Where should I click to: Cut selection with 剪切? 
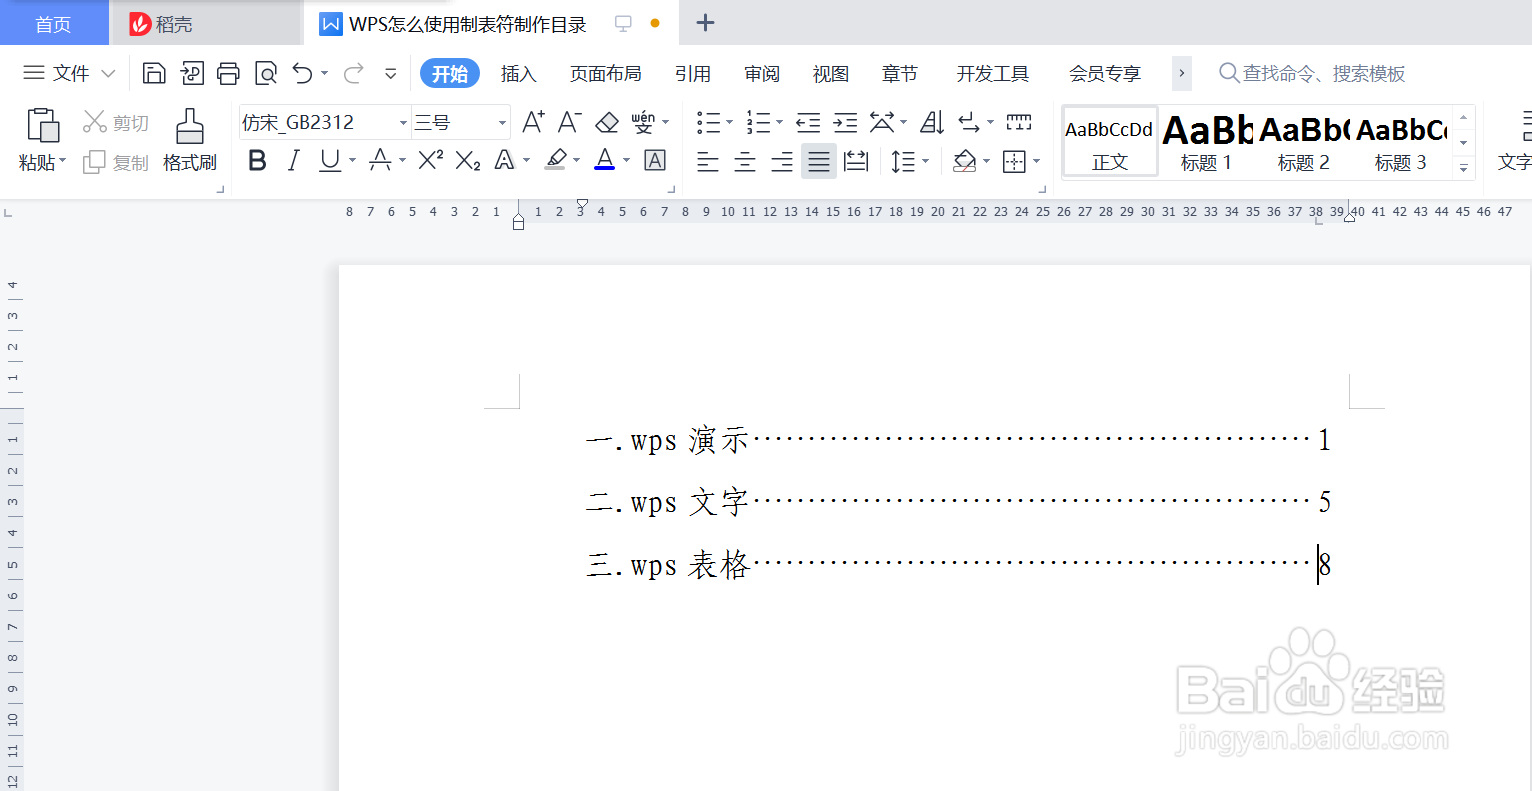pyautogui.click(x=116, y=122)
